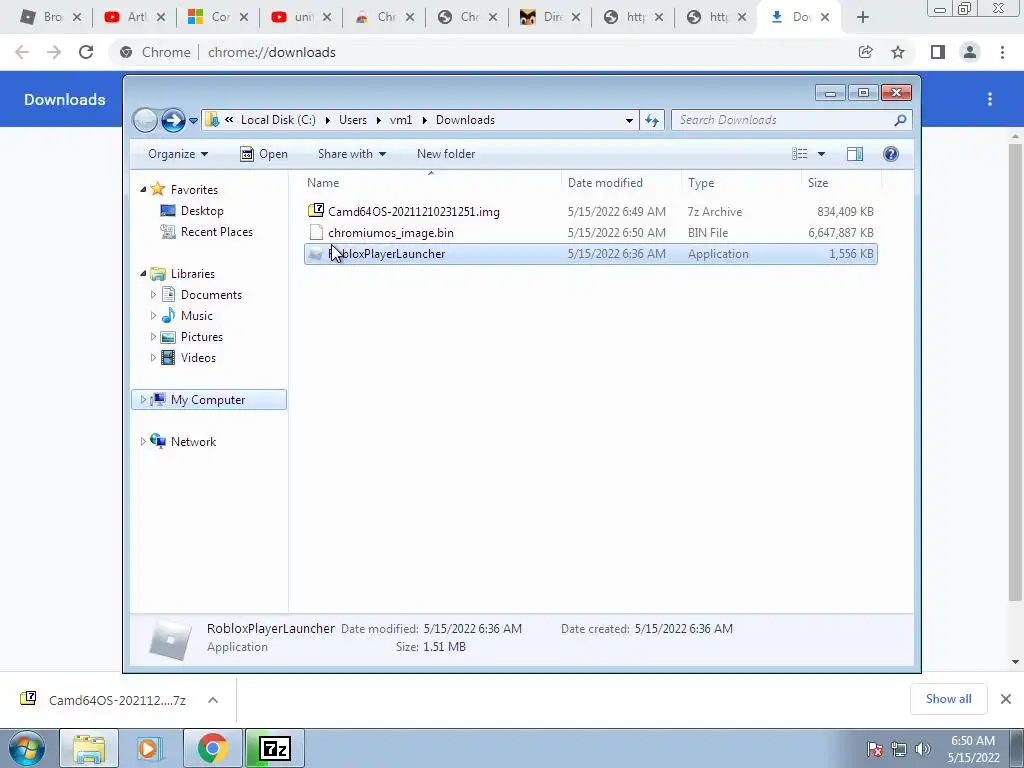
Task: Click Explorer forward navigation arrow
Action: [x=173, y=120]
